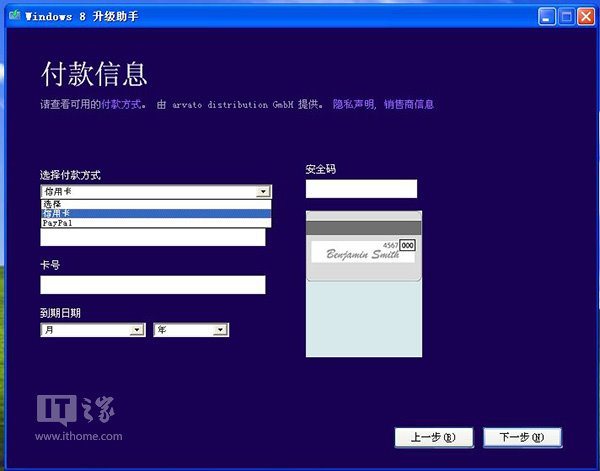Click the 卡号 card number input field
The width and height of the screenshot is (600, 471).
point(153,285)
